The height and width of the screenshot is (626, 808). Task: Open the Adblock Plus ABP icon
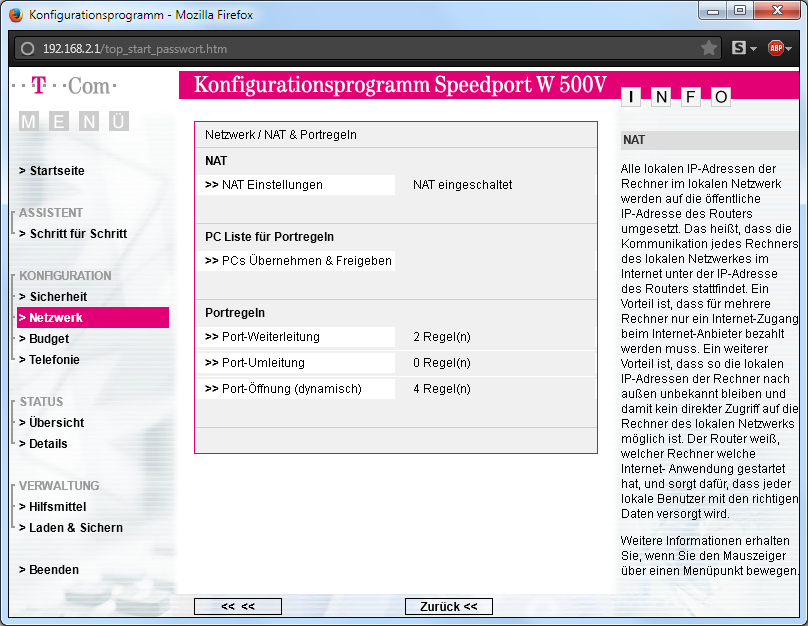coord(776,48)
